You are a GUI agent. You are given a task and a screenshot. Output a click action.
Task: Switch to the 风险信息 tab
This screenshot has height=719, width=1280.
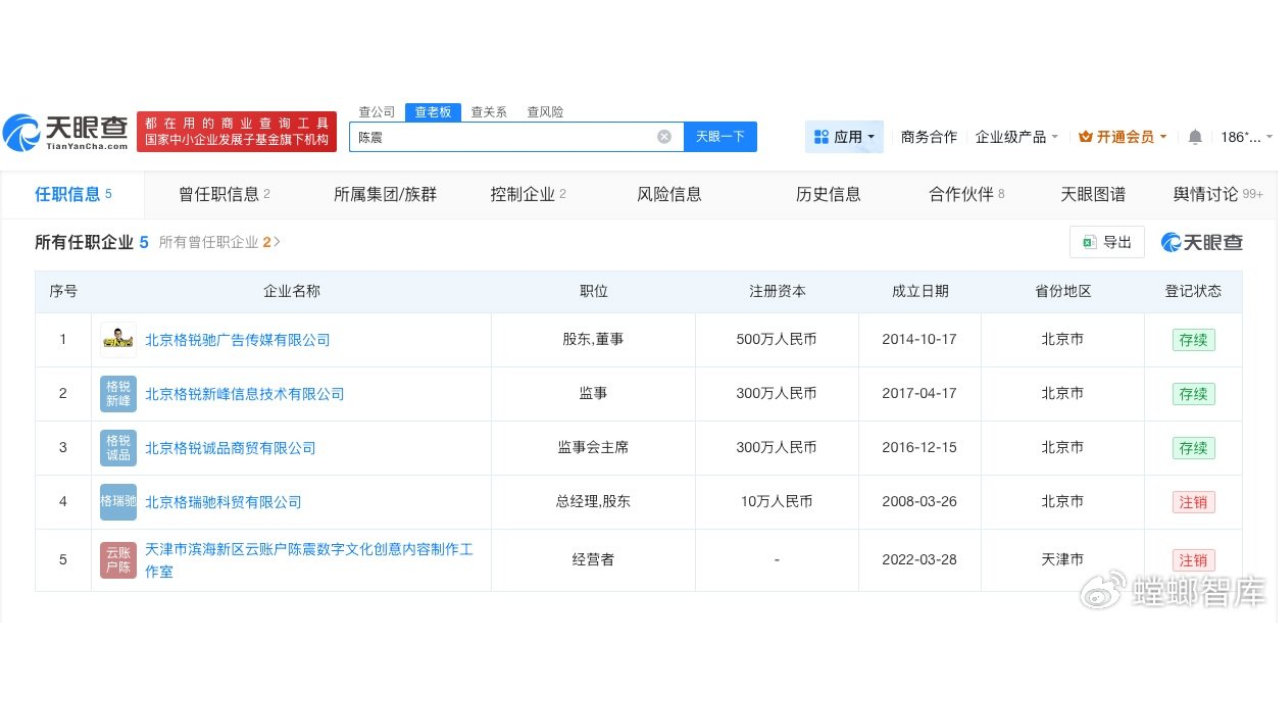click(x=669, y=194)
